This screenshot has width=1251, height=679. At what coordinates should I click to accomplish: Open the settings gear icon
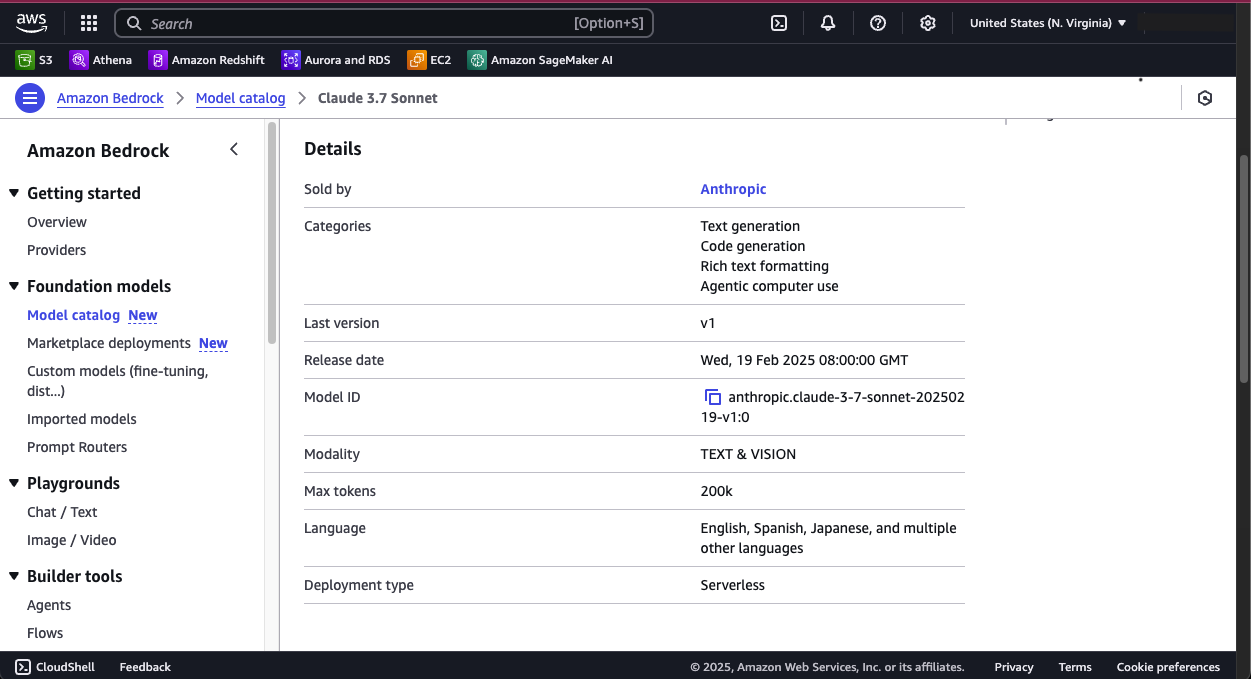(928, 23)
